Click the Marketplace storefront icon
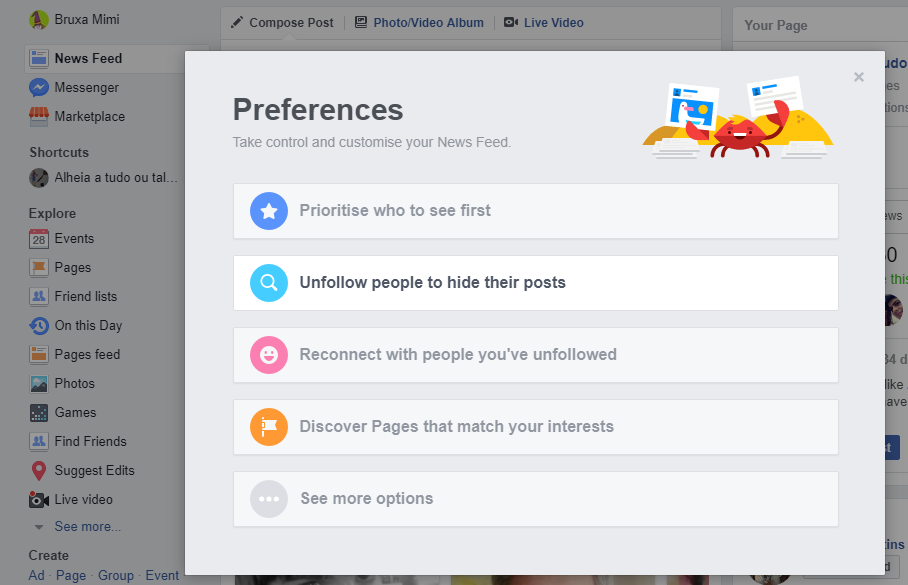Image resolution: width=908 pixels, height=585 pixels. [39, 117]
